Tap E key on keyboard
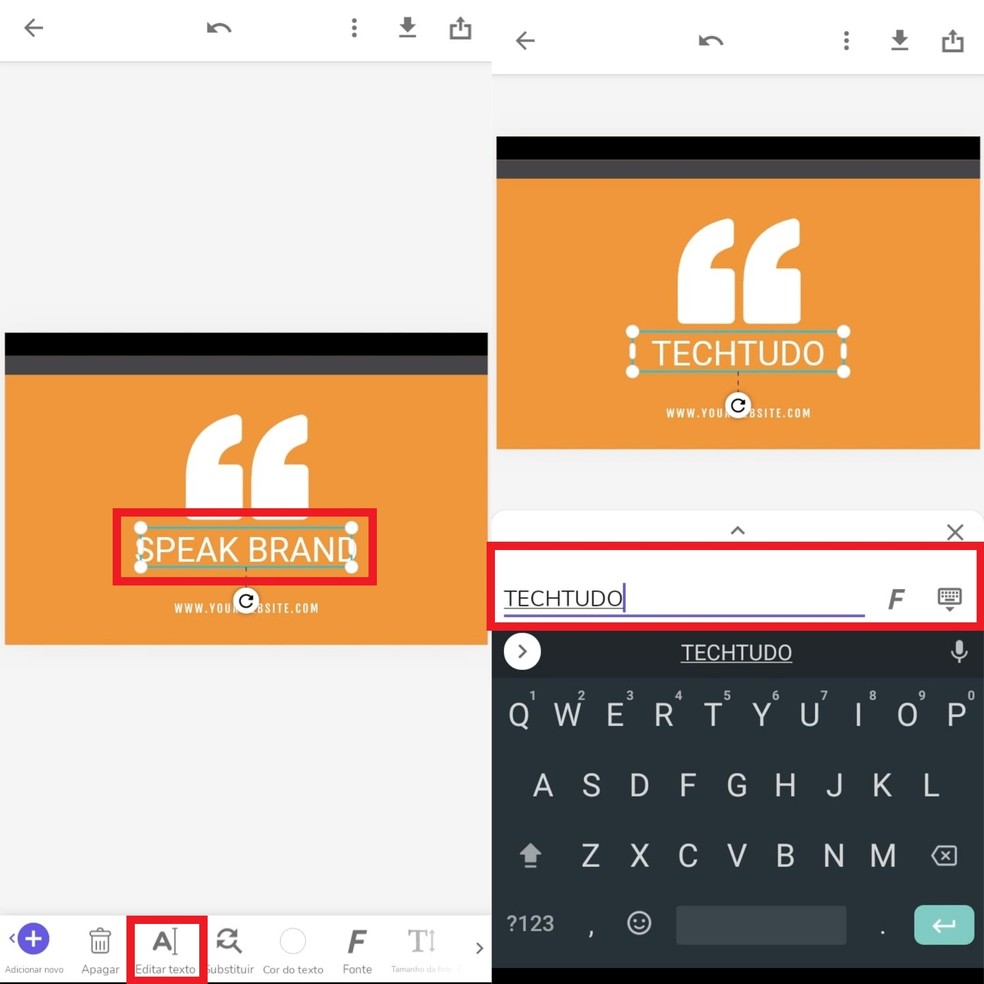 point(616,714)
